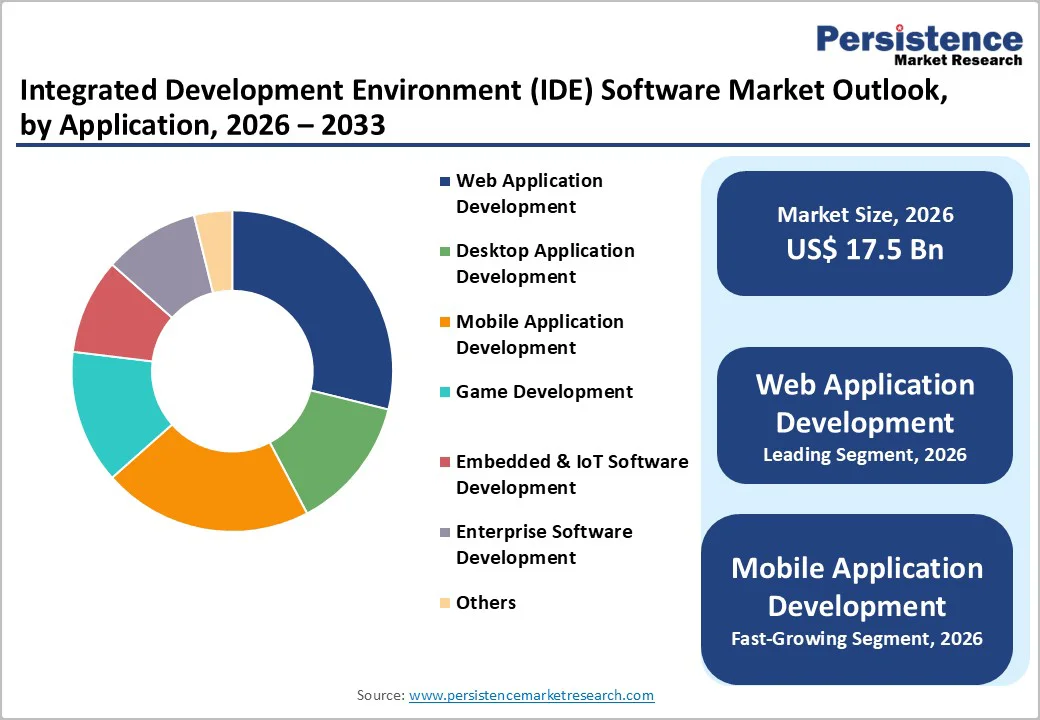Viewport: 1040px width, 720px height.
Task: Select the dark blue Web Application Development legend marker
Action: [443, 181]
